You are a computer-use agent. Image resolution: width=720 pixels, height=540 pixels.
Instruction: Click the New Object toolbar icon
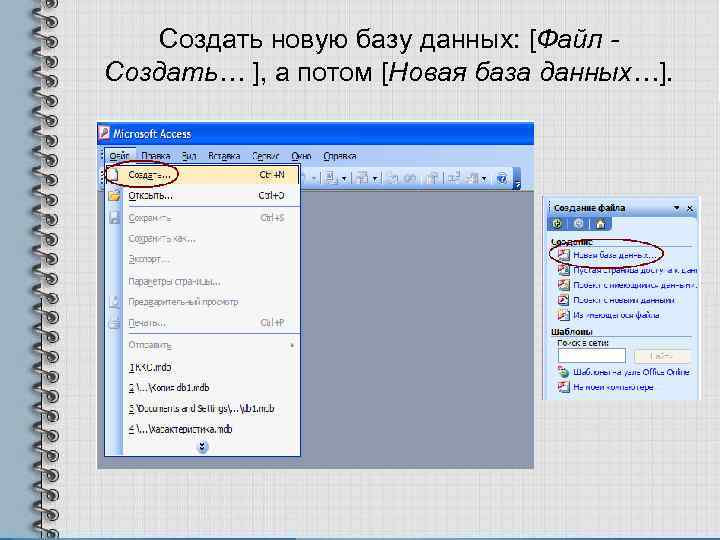point(472,178)
